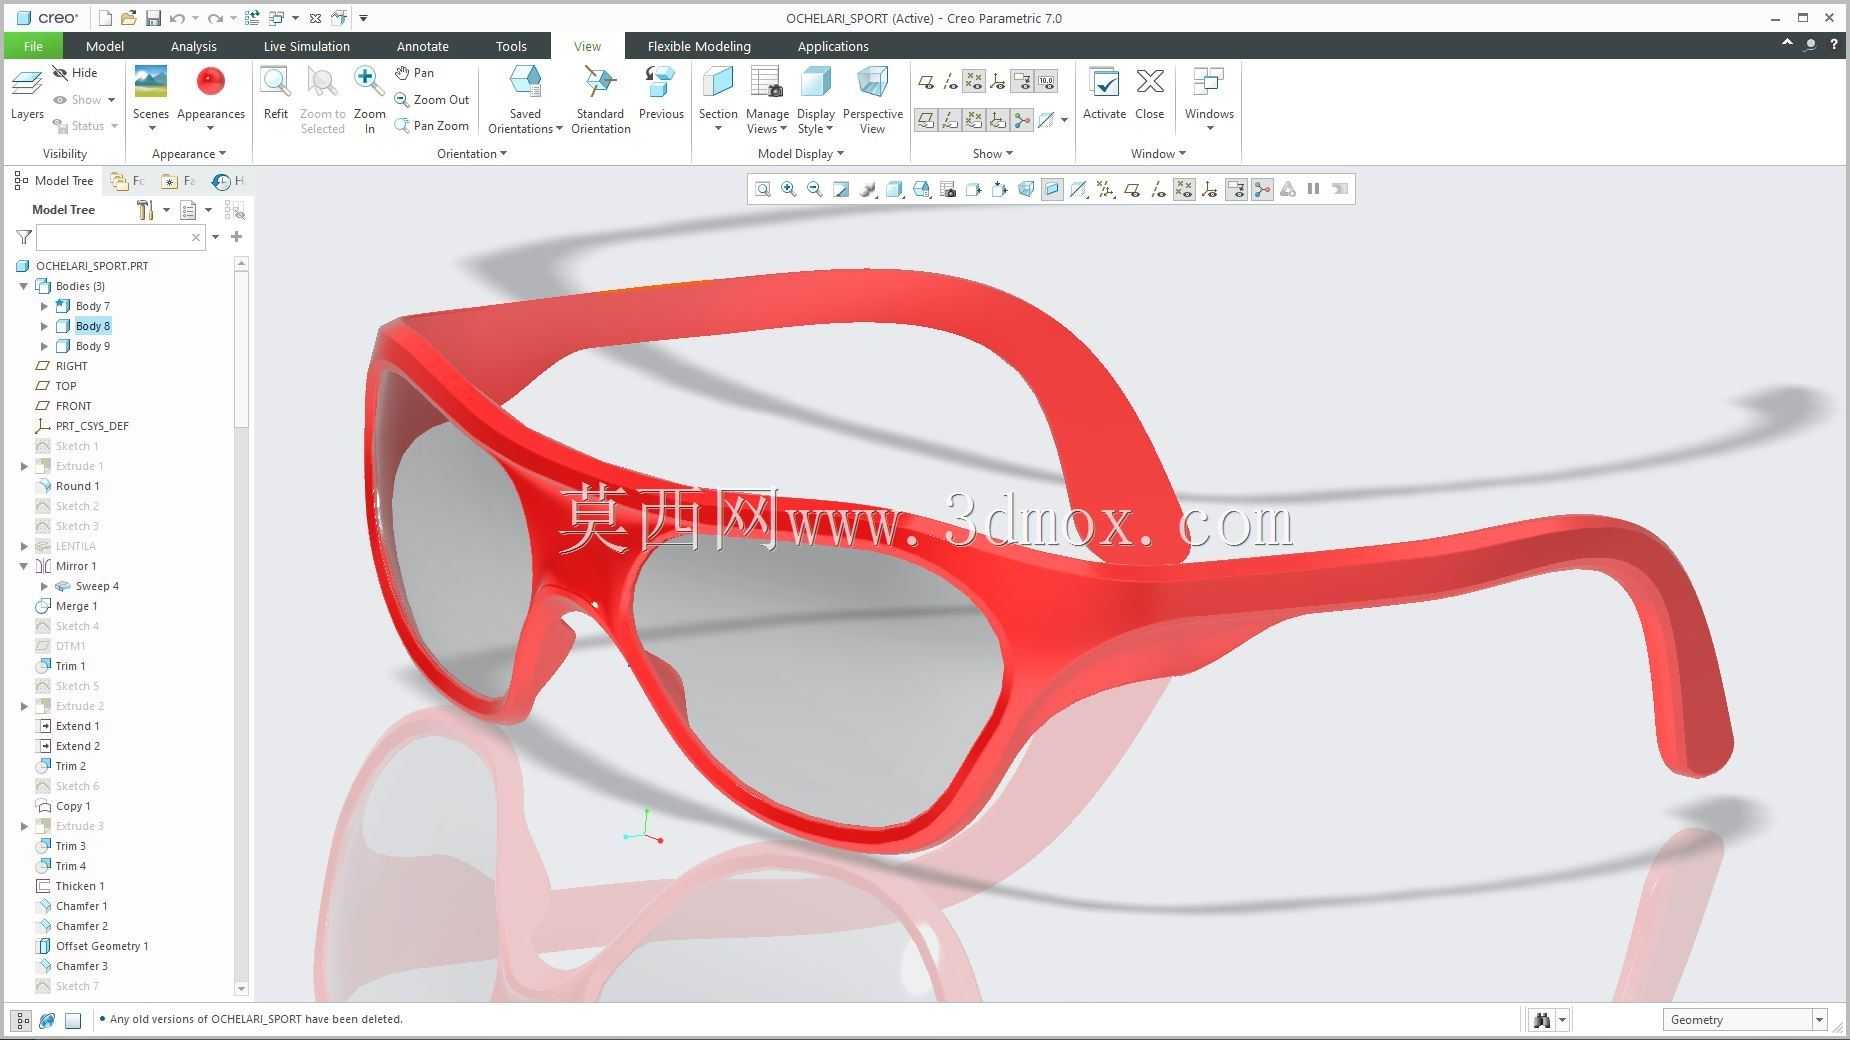Select the Pan tool in the ribbon
The image size is (1850, 1040).
[415, 73]
